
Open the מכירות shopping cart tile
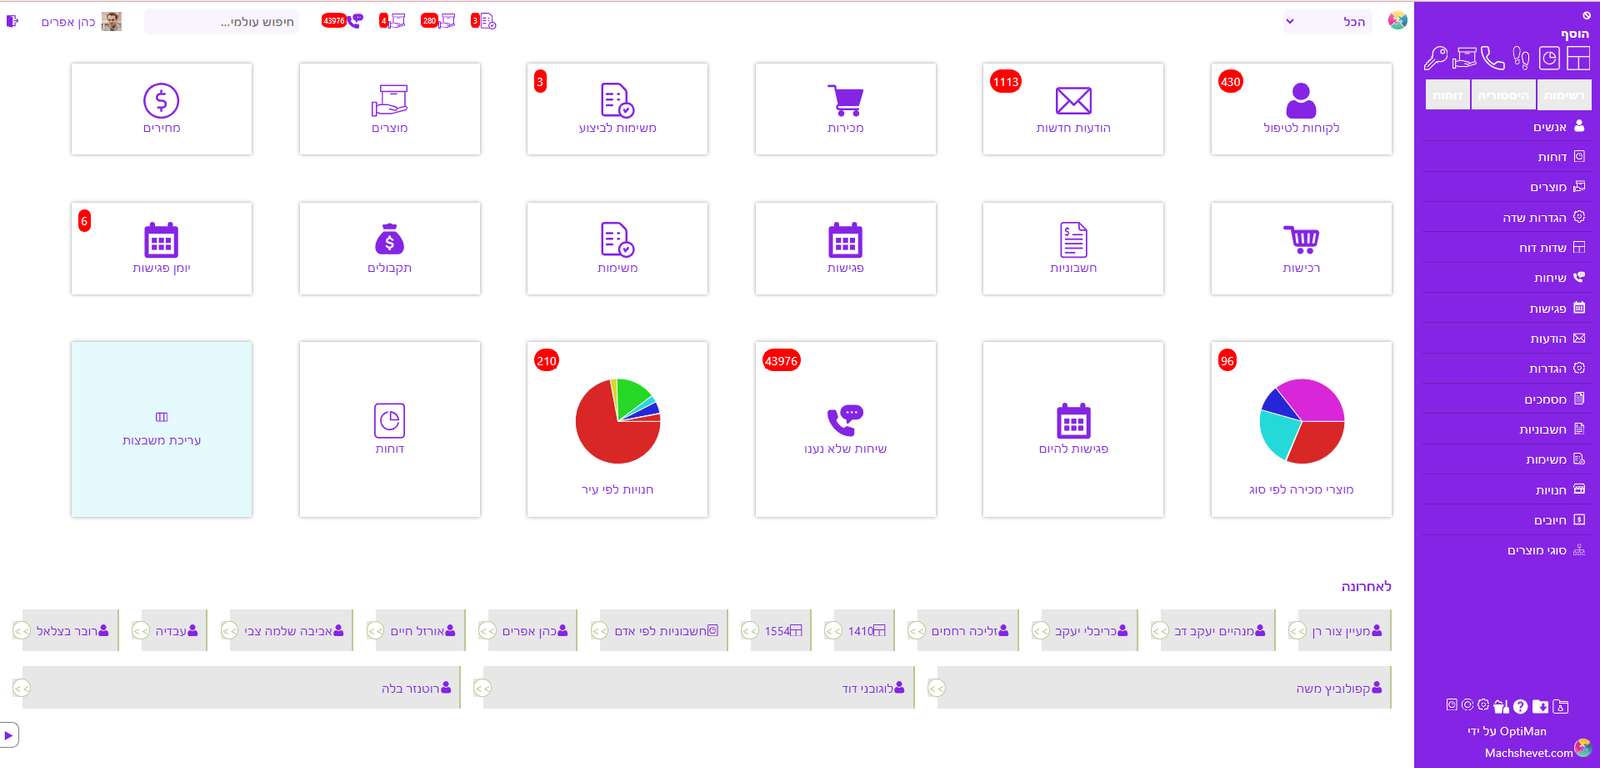tap(845, 109)
